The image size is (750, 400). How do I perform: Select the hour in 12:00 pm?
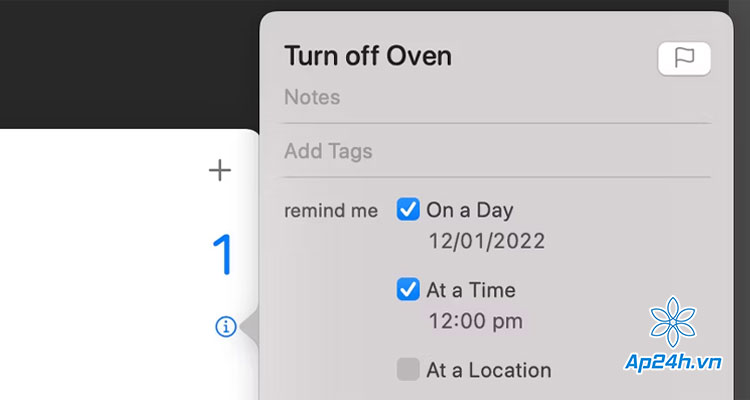441,322
